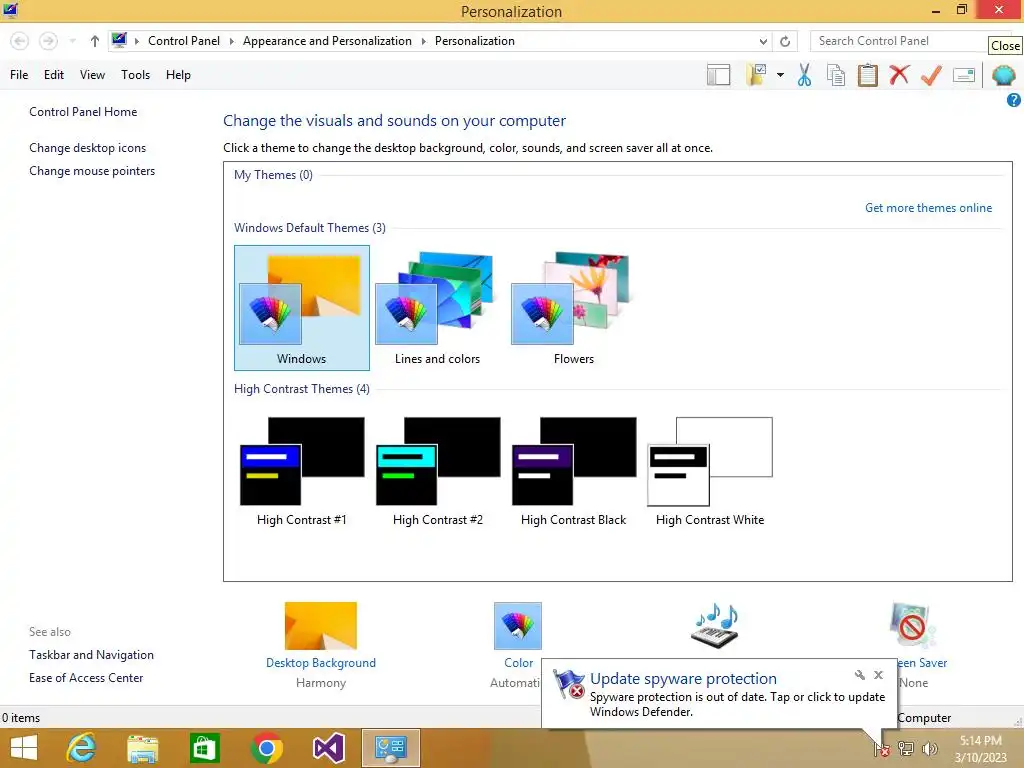Apply the High Contrast Black theme

[573, 472]
